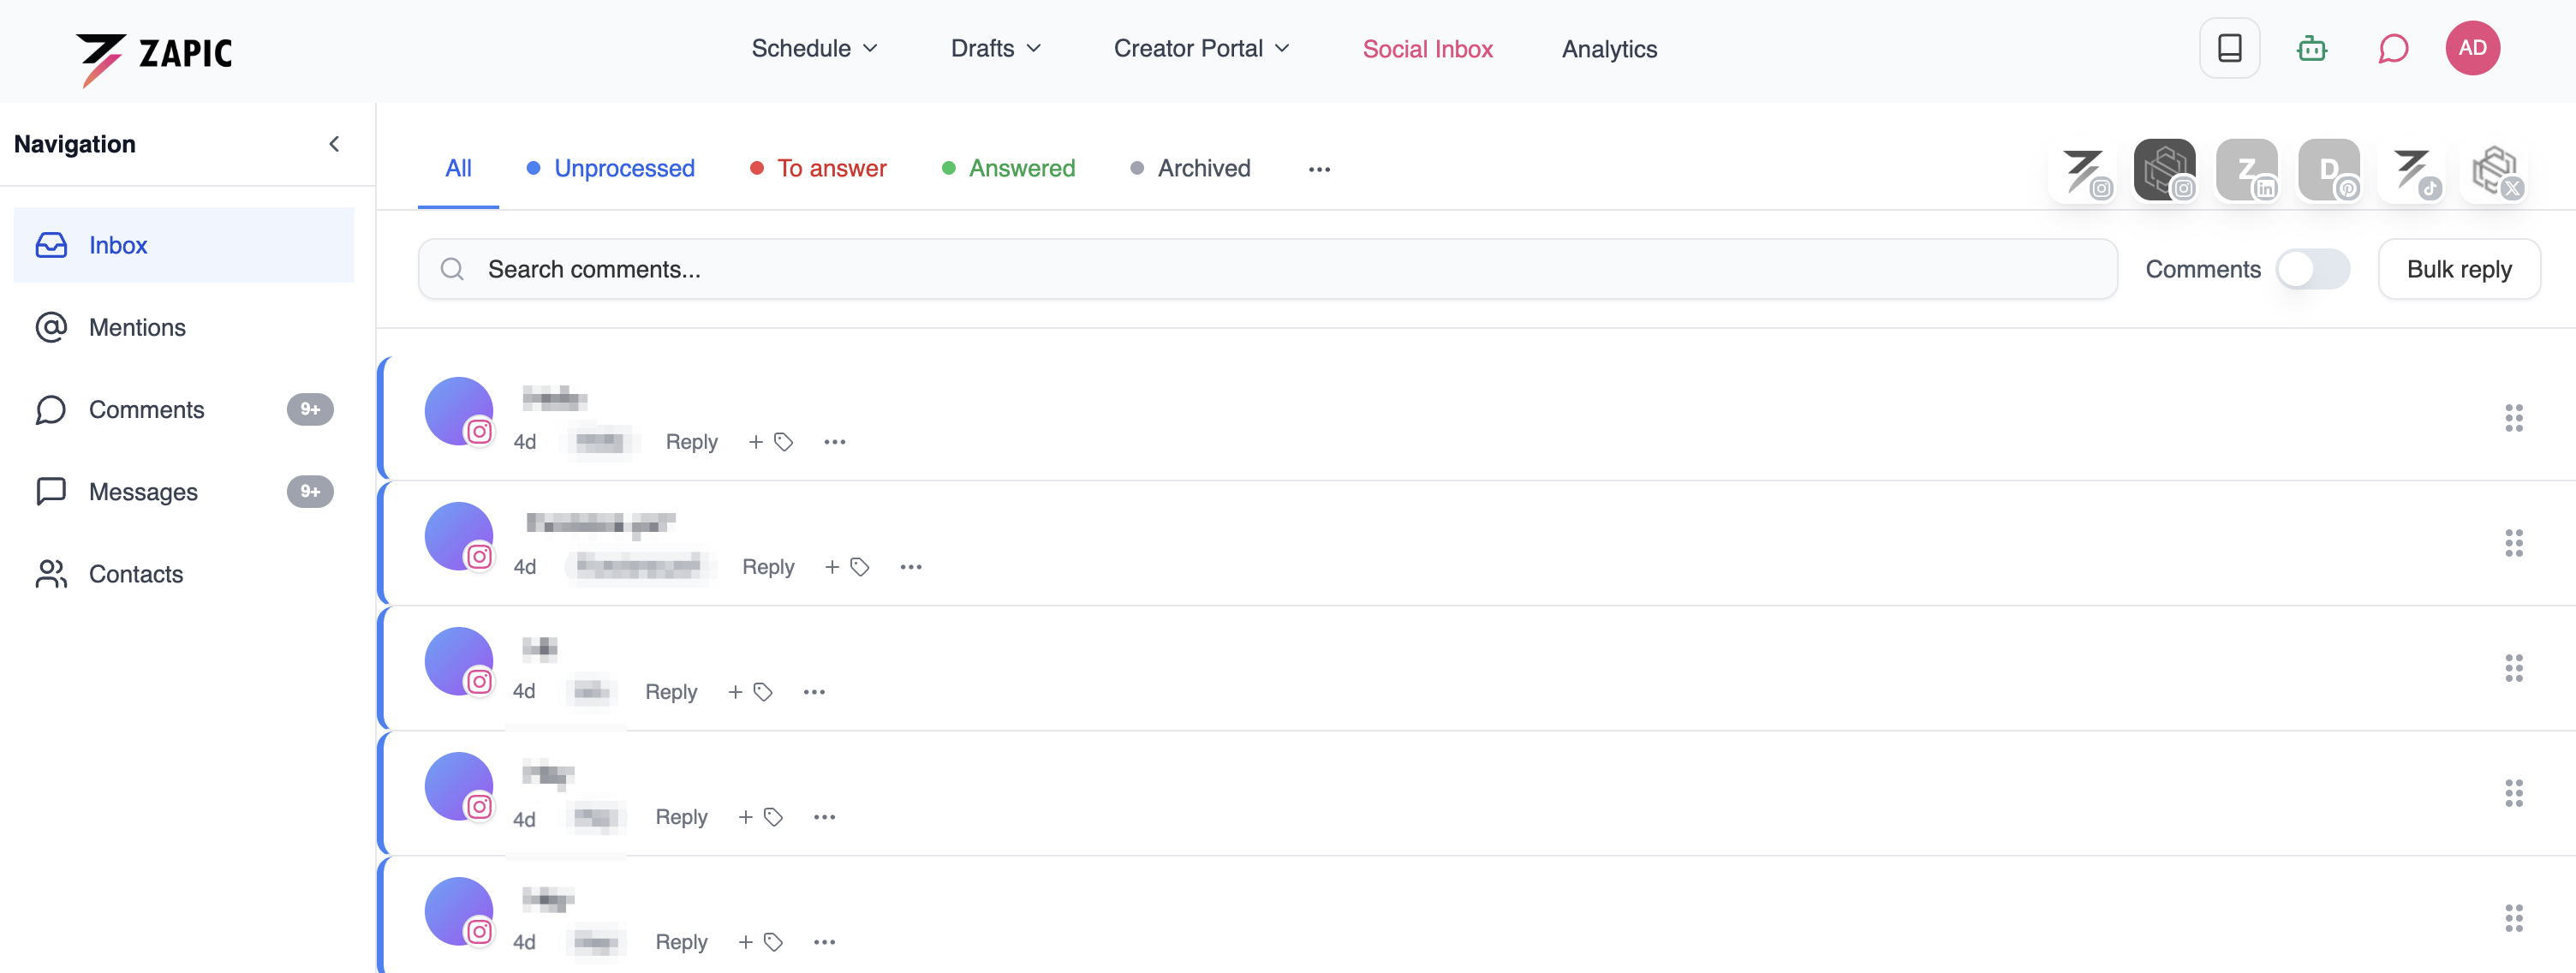
Task: Open the green robot automation icon
Action: [2311, 48]
